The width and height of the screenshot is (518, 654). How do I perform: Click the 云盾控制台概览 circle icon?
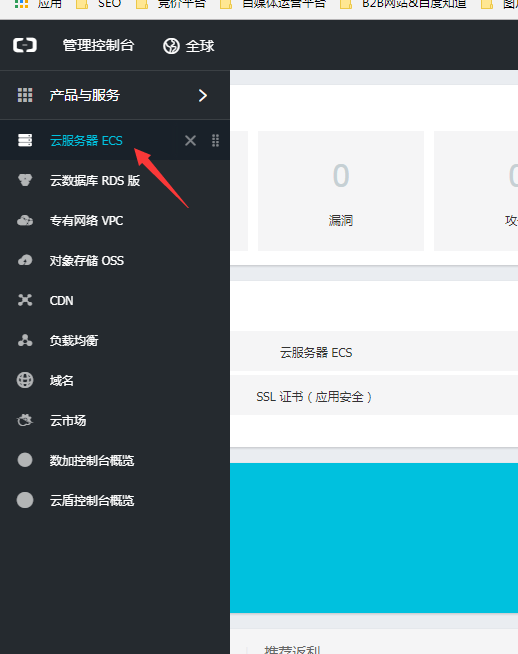point(25,500)
